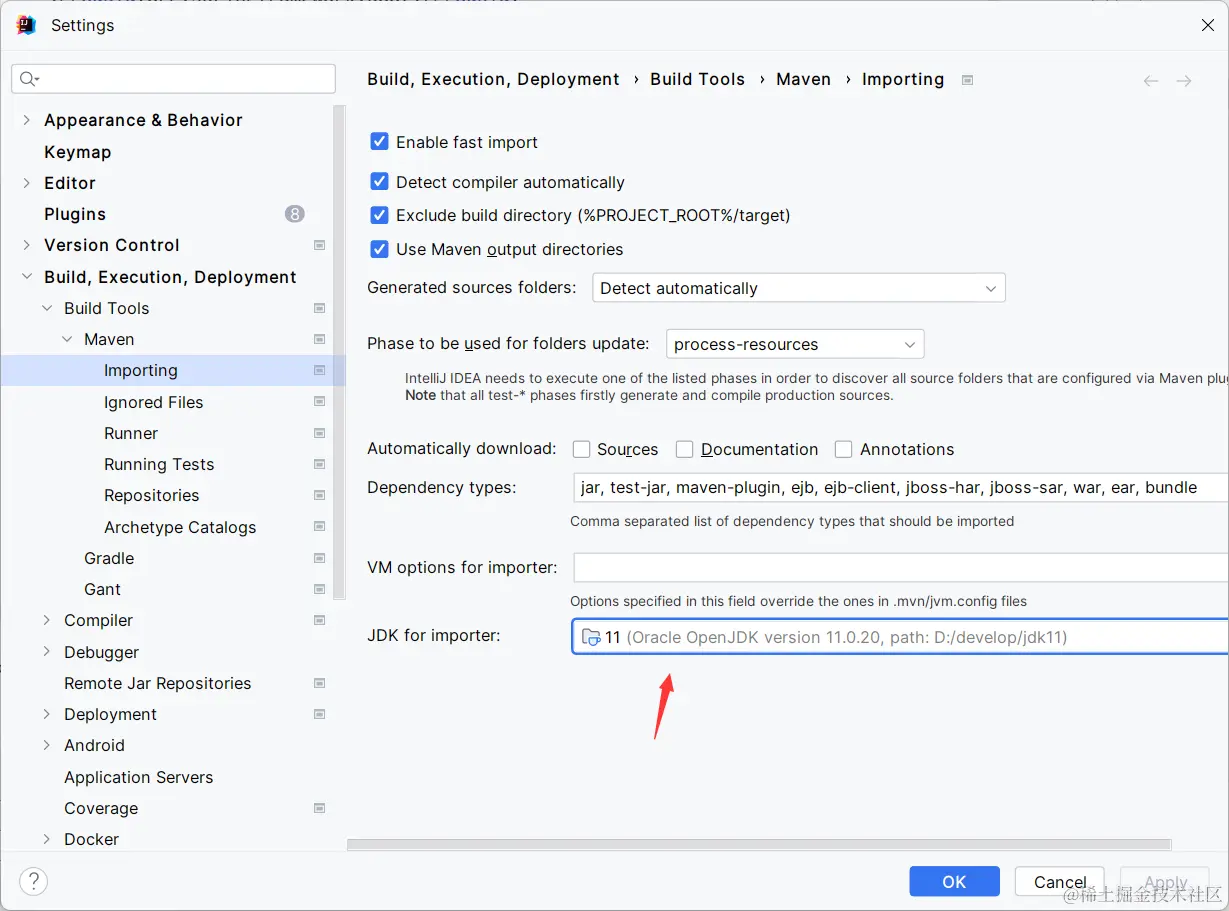Open Keymap settings page
Screen dimensions: 1229x911
78,152
